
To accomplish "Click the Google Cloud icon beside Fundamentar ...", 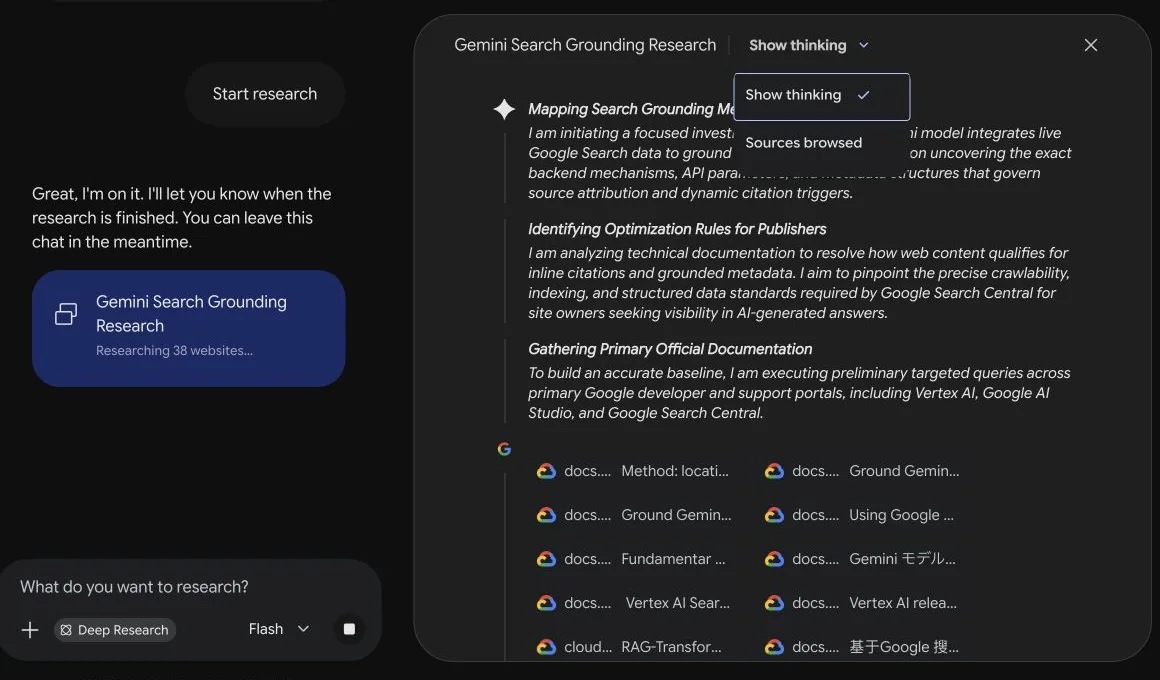I will point(546,559).
